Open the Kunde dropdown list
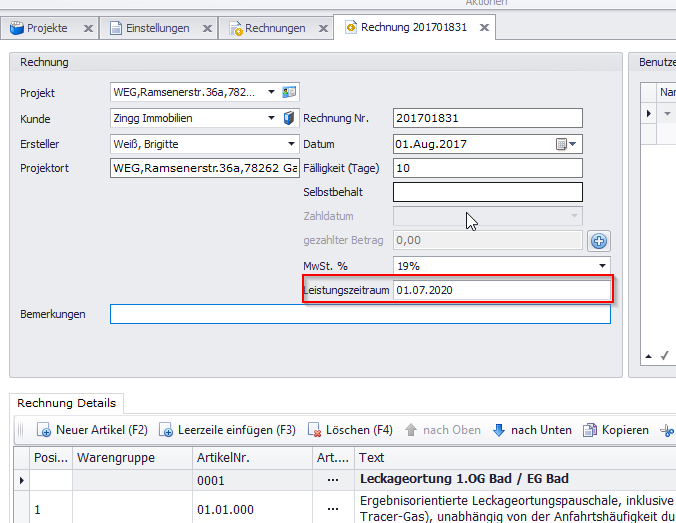This screenshot has height=523, width=676. 272,118
